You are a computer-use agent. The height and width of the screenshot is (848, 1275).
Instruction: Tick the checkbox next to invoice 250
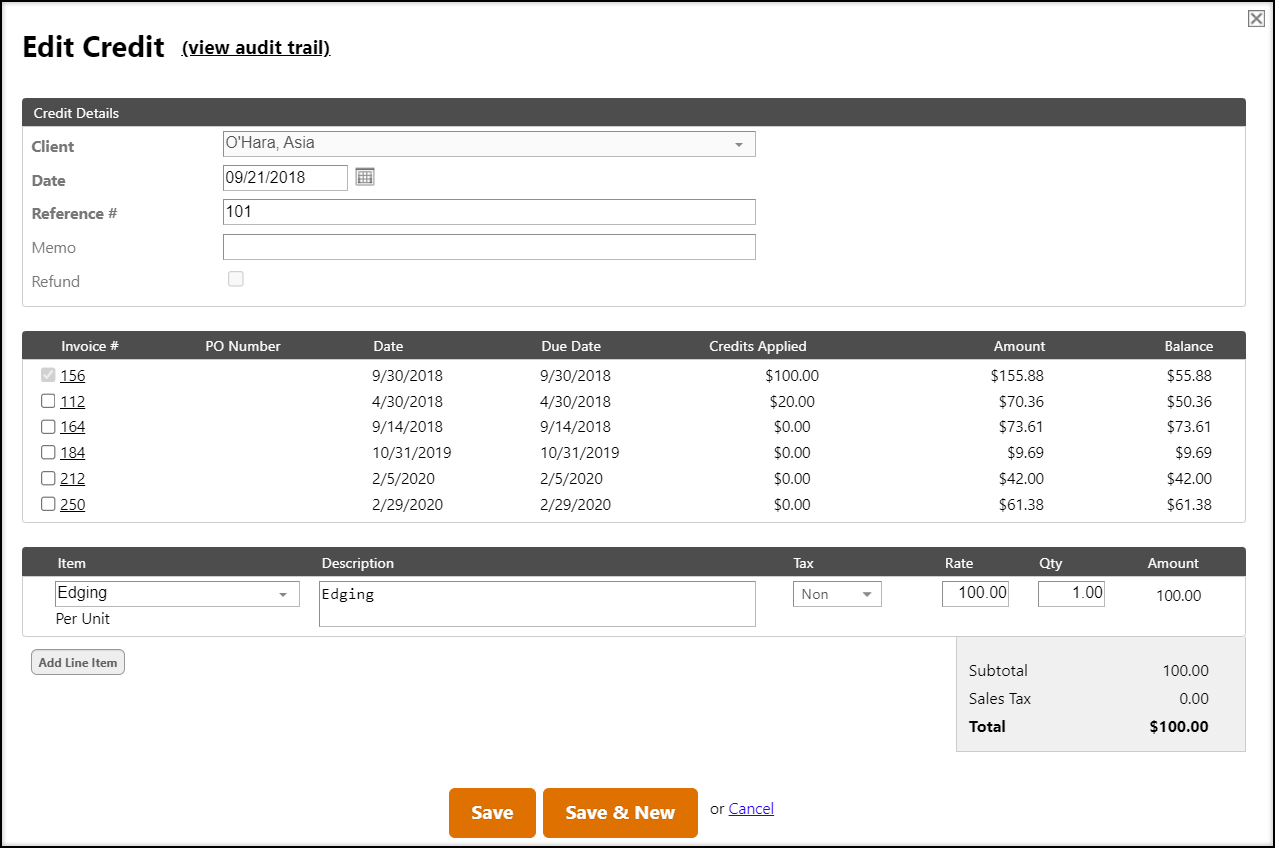point(48,504)
